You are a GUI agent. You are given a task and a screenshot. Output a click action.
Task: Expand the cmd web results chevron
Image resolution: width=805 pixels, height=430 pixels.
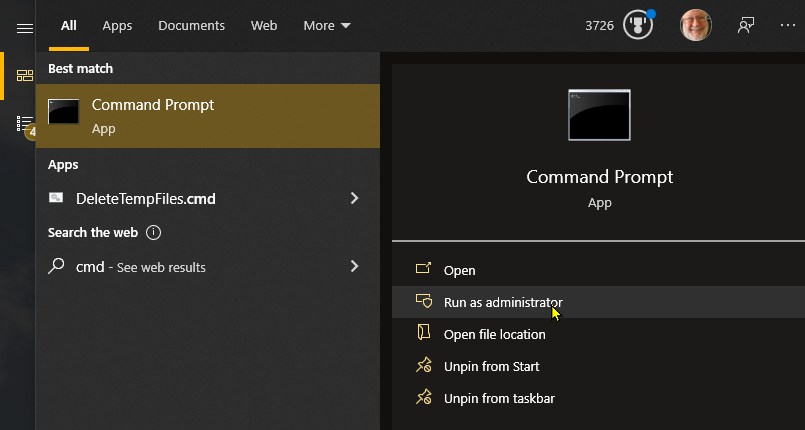[x=354, y=266]
